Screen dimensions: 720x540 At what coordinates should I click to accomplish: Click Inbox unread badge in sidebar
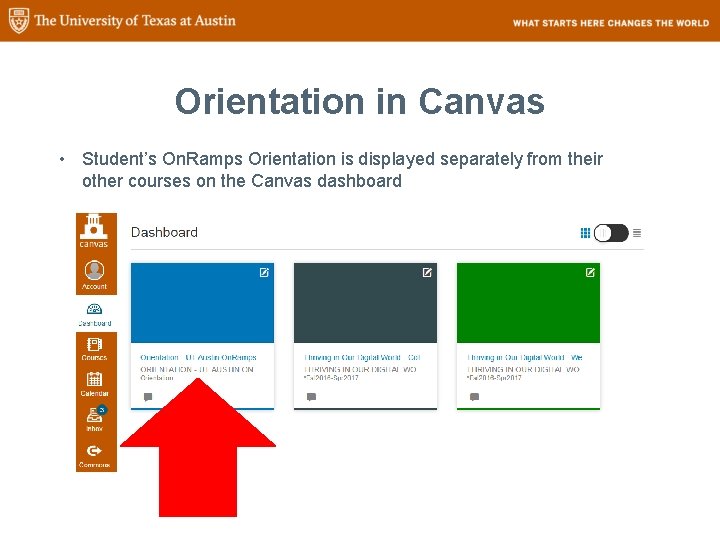click(102, 410)
